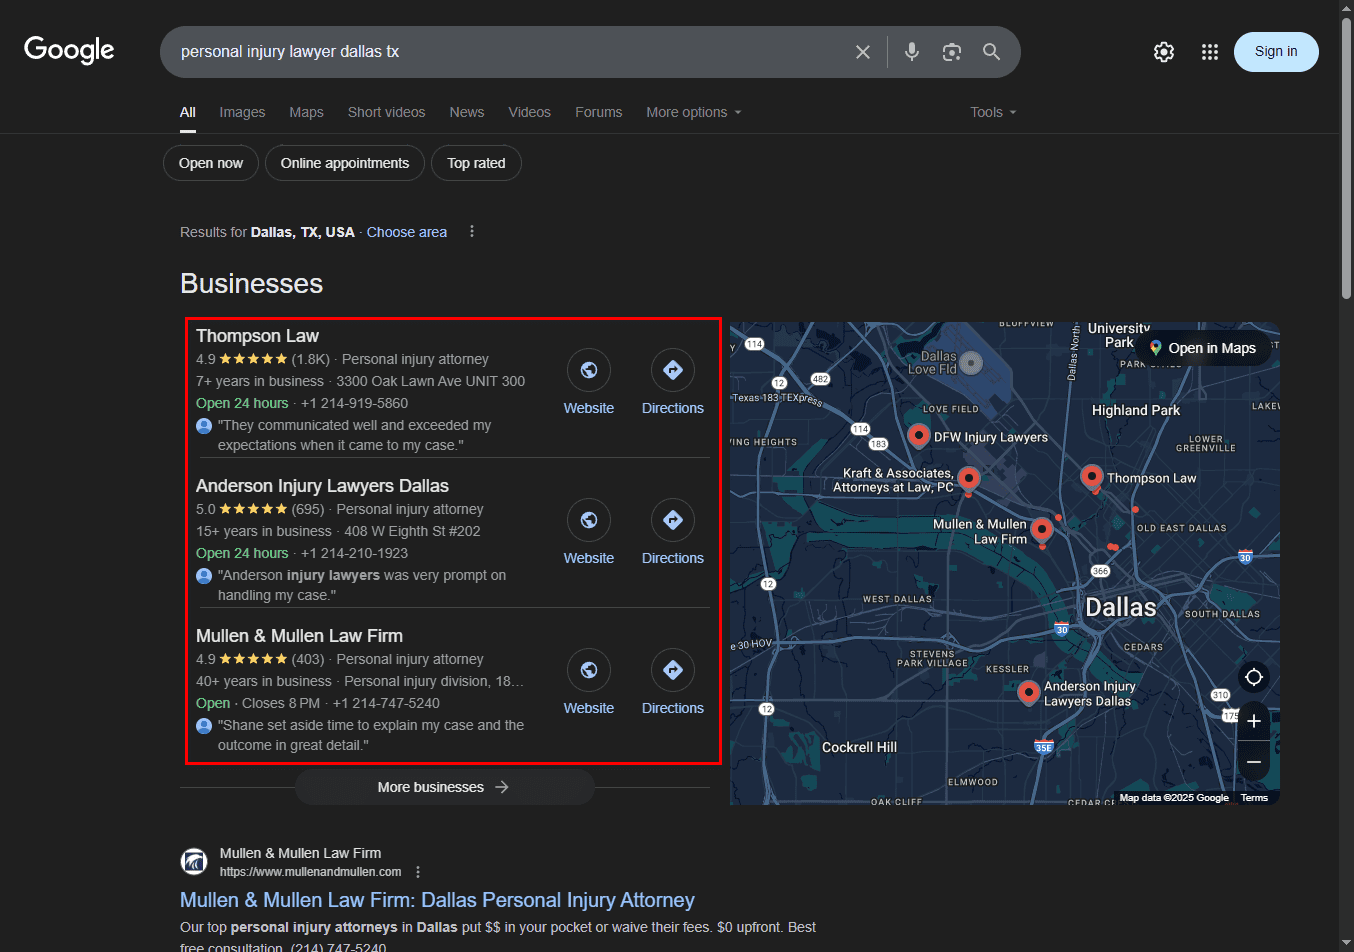Select the All tab

[188, 112]
